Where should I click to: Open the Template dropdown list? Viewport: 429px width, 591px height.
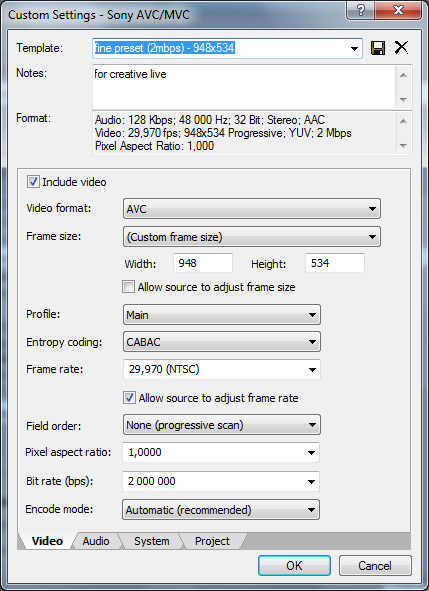click(354, 48)
